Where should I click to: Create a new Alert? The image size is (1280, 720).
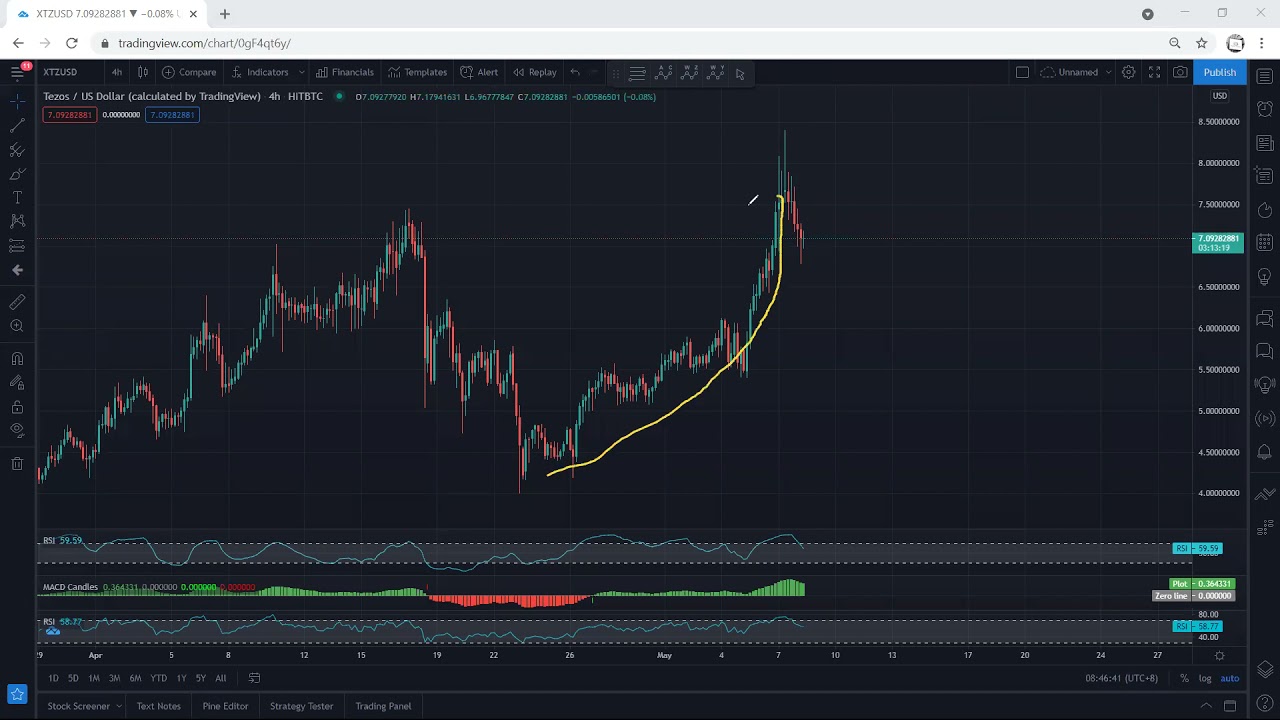point(479,72)
